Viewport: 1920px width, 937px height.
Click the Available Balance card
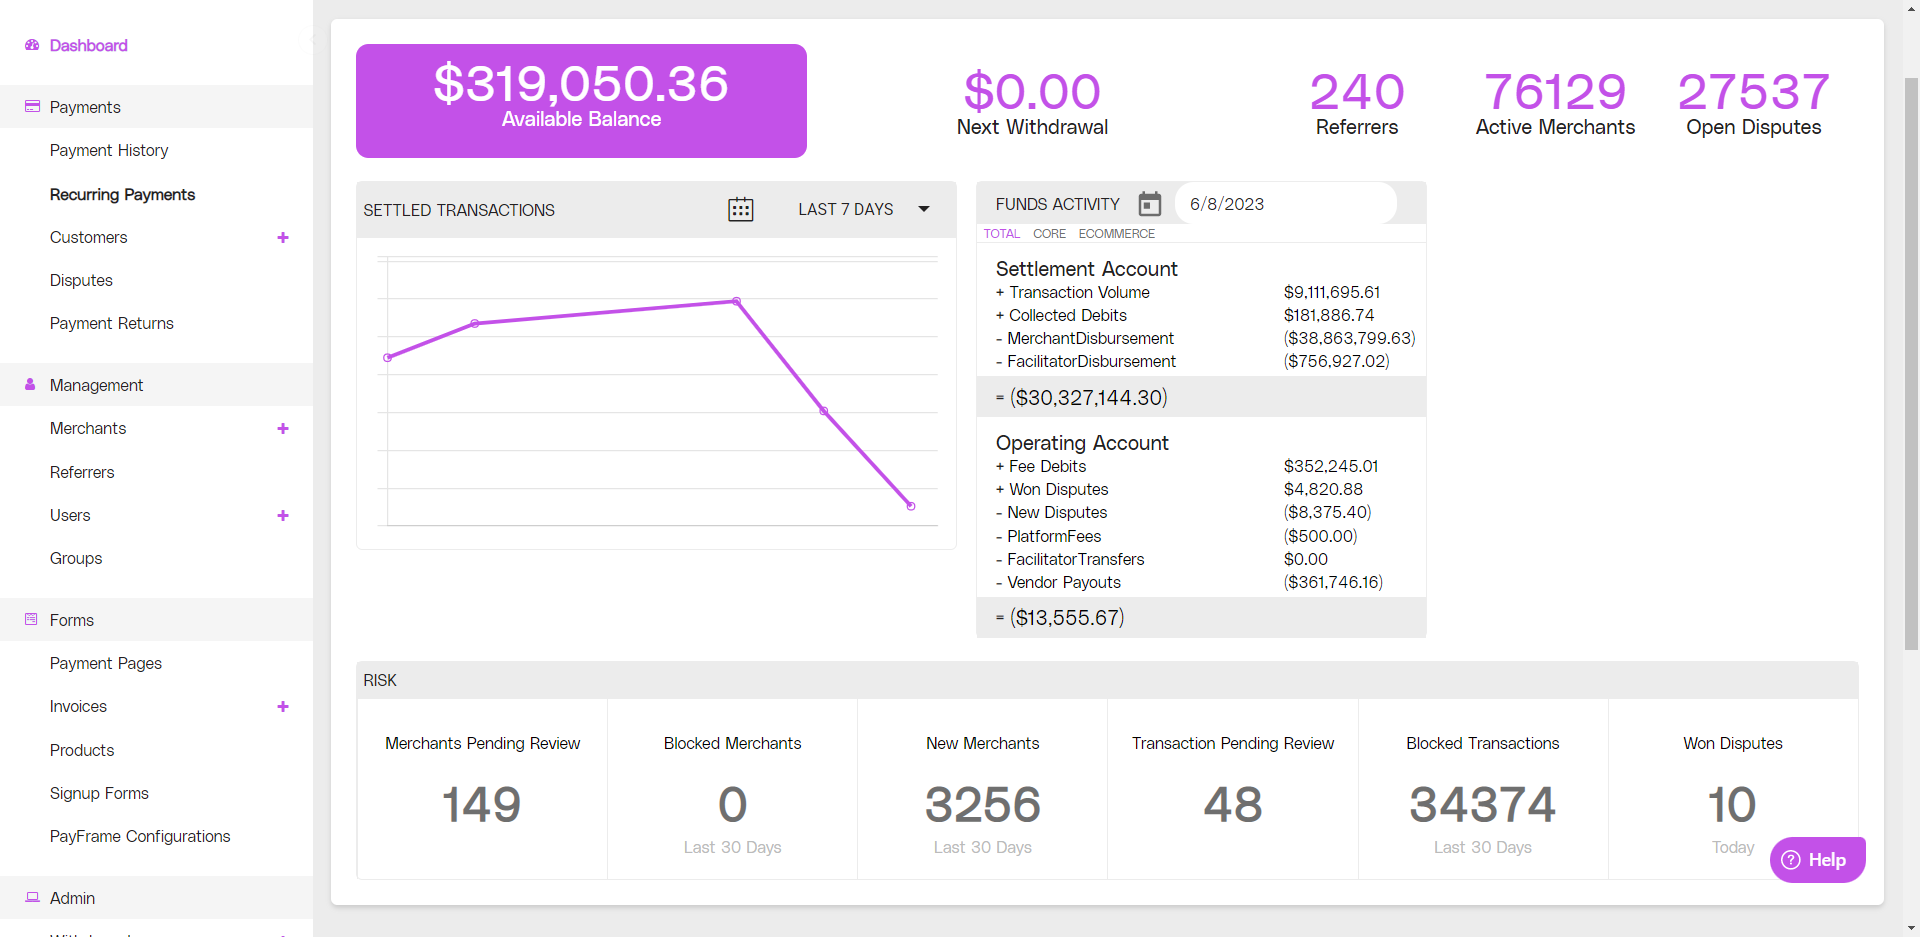click(581, 101)
